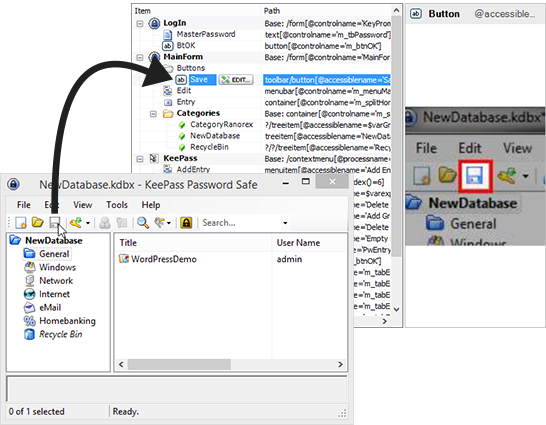Viewport: 546px width, 425px height.
Task: Select the BtOK repository item
Action: coord(186,46)
